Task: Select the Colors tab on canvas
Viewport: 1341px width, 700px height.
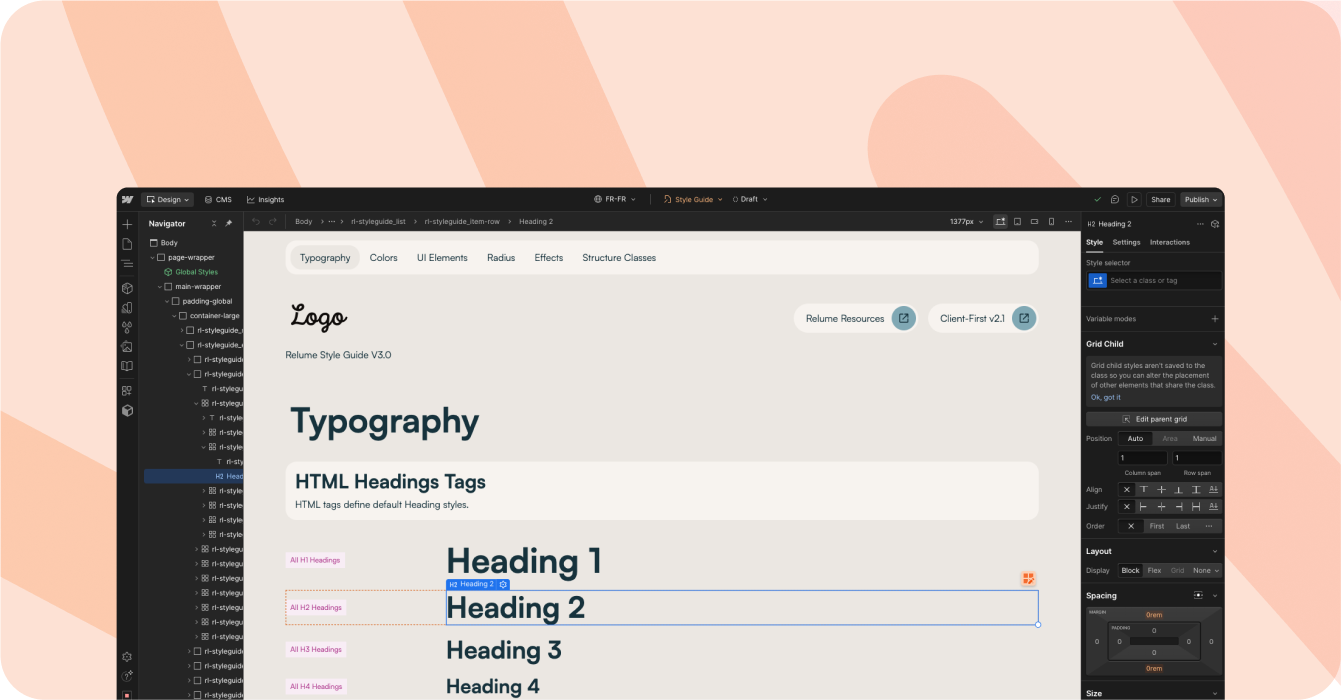Action: [x=383, y=258]
